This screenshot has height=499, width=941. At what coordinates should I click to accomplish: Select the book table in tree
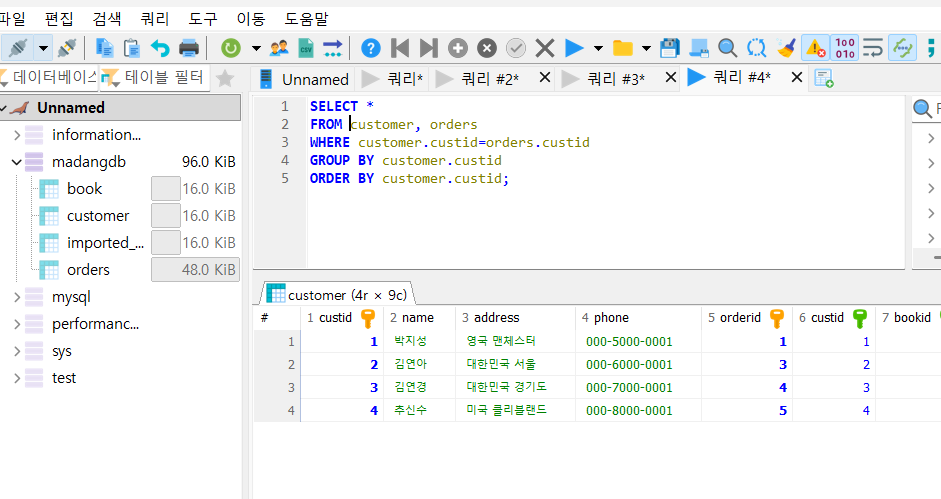click(x=85, y=189)
